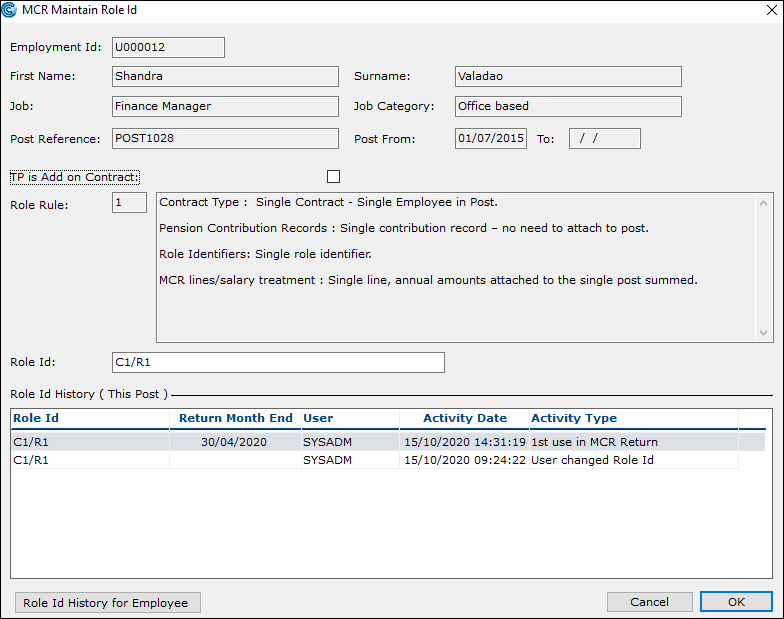The image size is (784, 619).
Task: Sort by Activity Type column header
Action: (x=634, y=418)
